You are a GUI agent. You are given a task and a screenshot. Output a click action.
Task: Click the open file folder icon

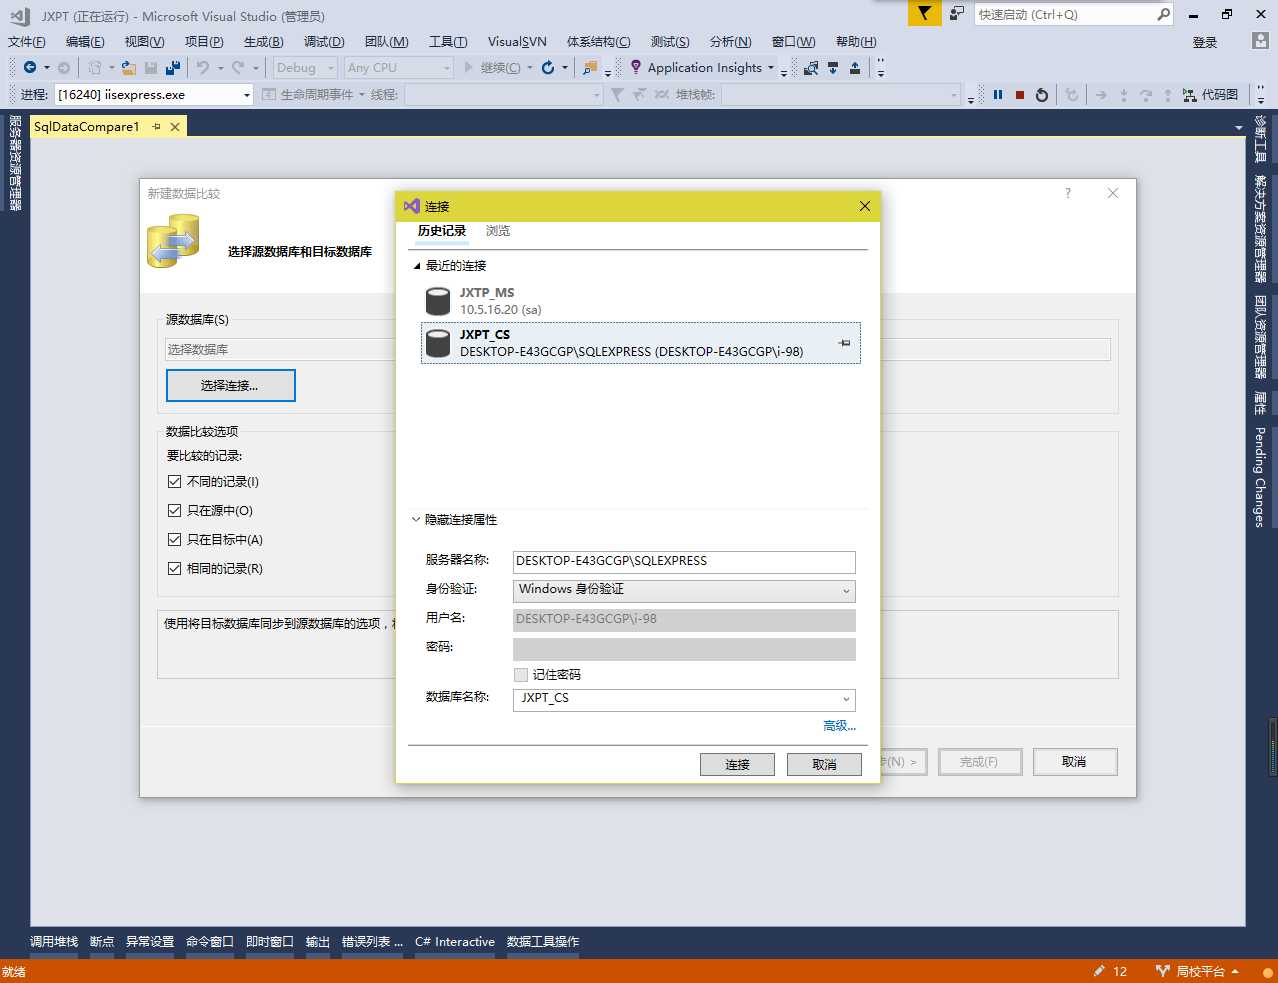point(129,67)
